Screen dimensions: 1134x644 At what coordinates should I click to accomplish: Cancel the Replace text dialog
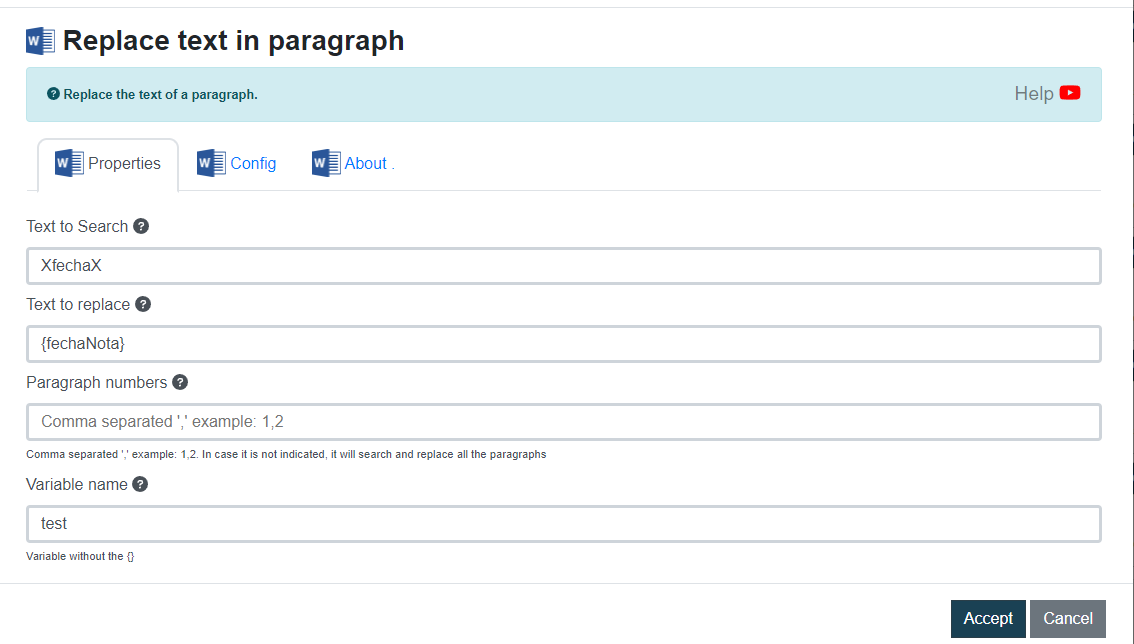click(x=1067, y=618)
